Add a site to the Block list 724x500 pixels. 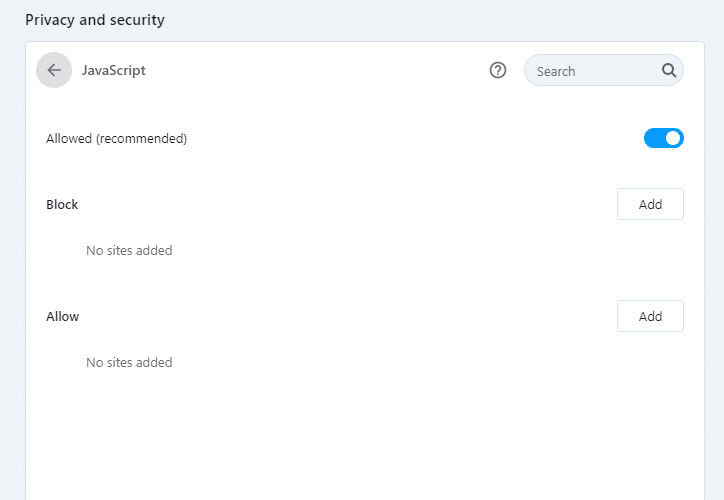pos(650,204)
